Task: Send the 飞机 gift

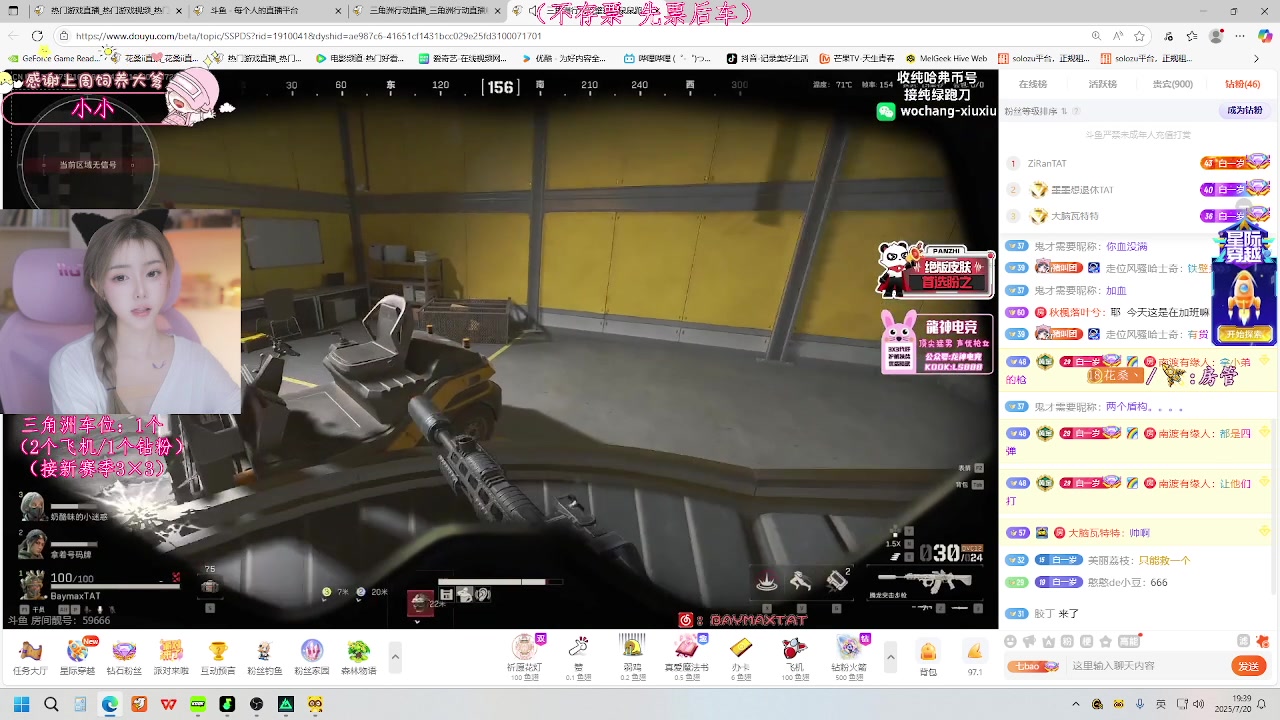Action: click(795, 657)
